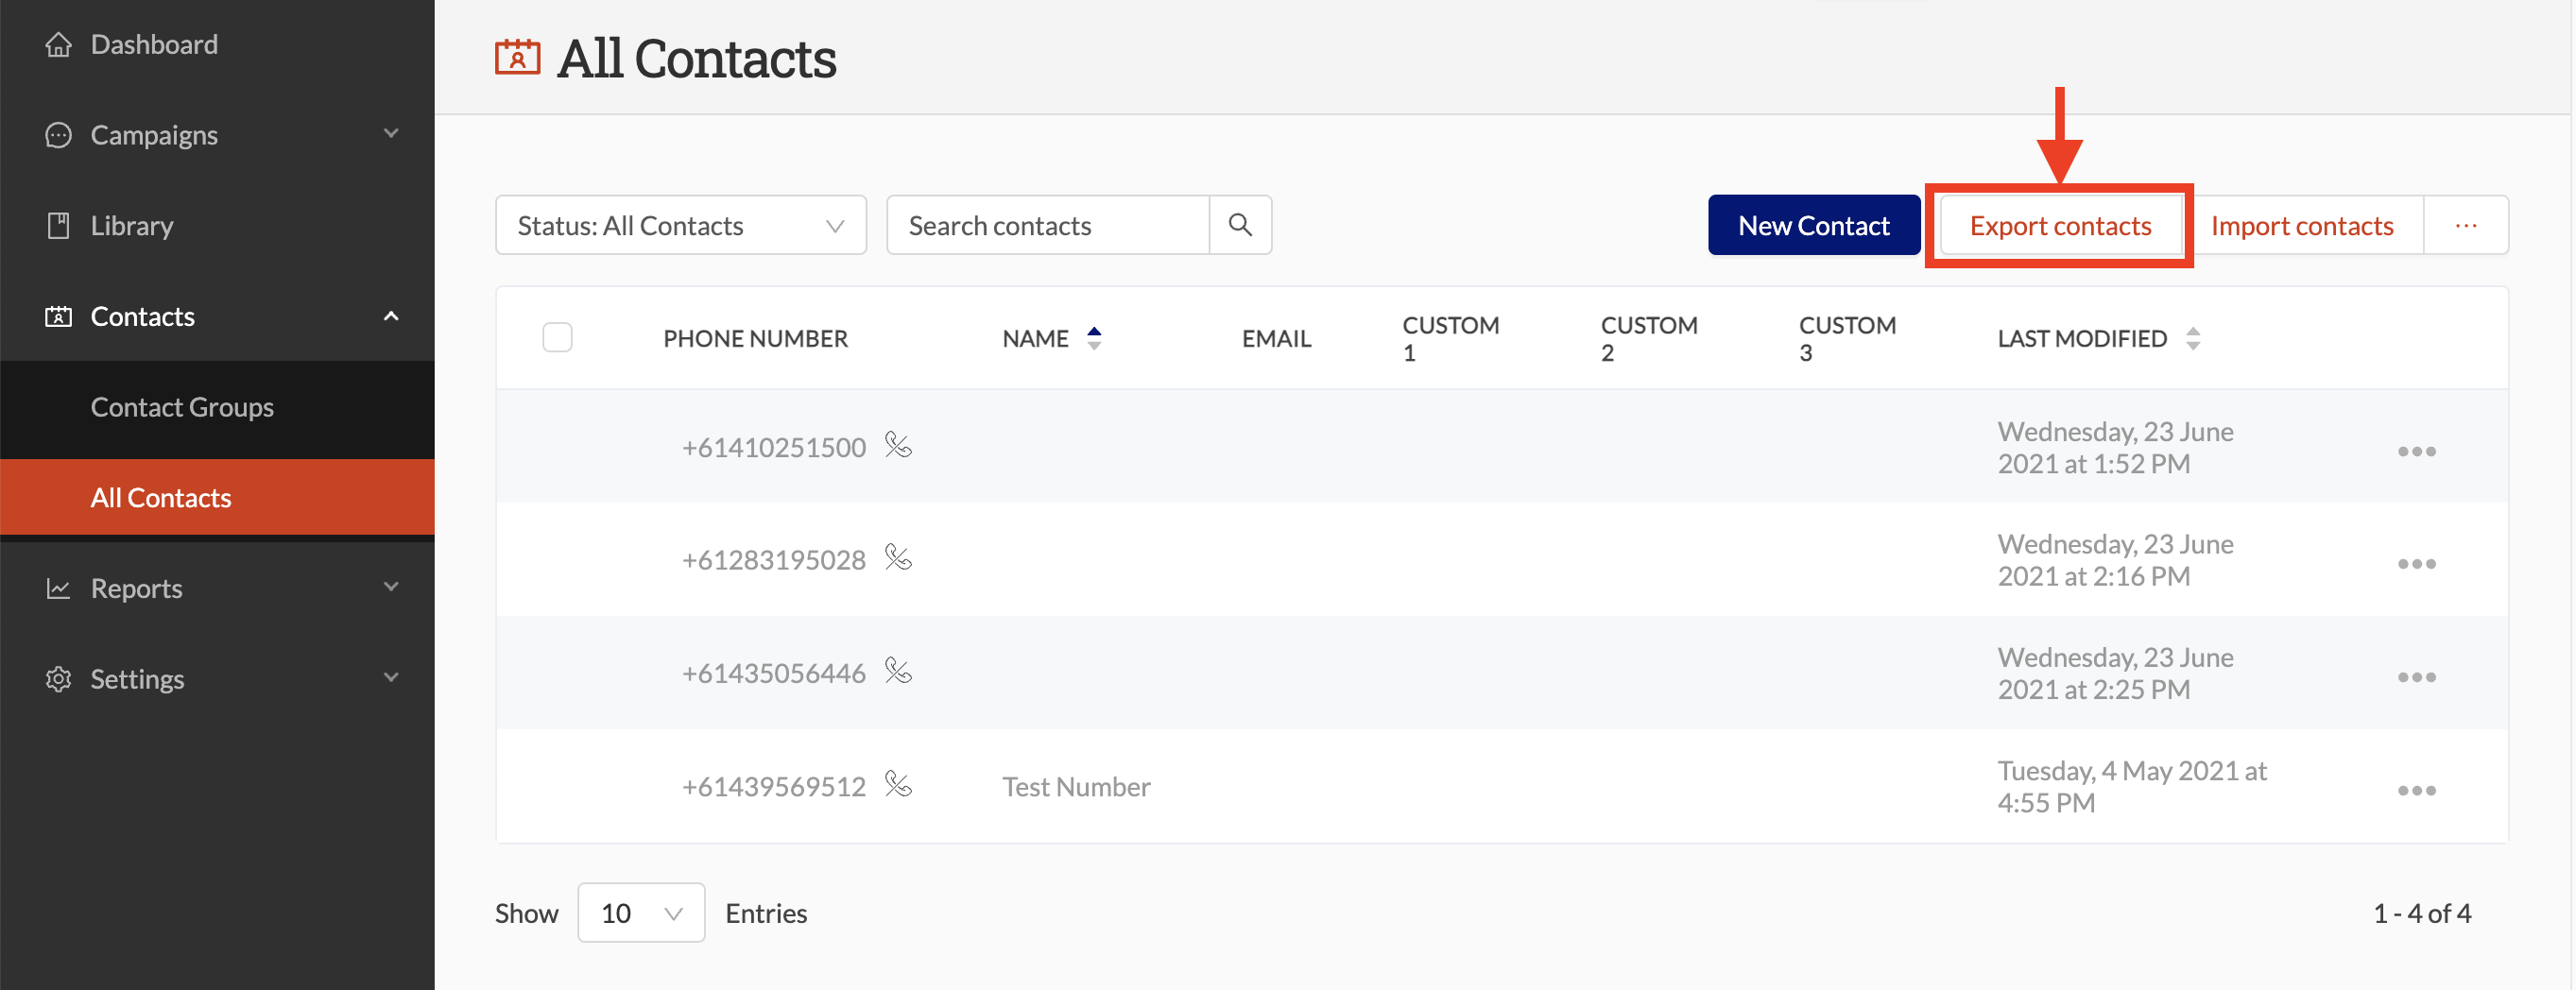
Task: Click phone icon next to +61283195028
Action: click(898, 558)
